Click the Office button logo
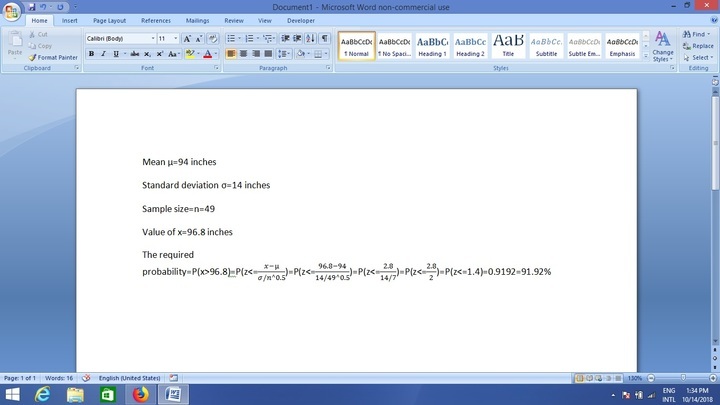This screenshot has width=720, height=405. pos(12,10)
